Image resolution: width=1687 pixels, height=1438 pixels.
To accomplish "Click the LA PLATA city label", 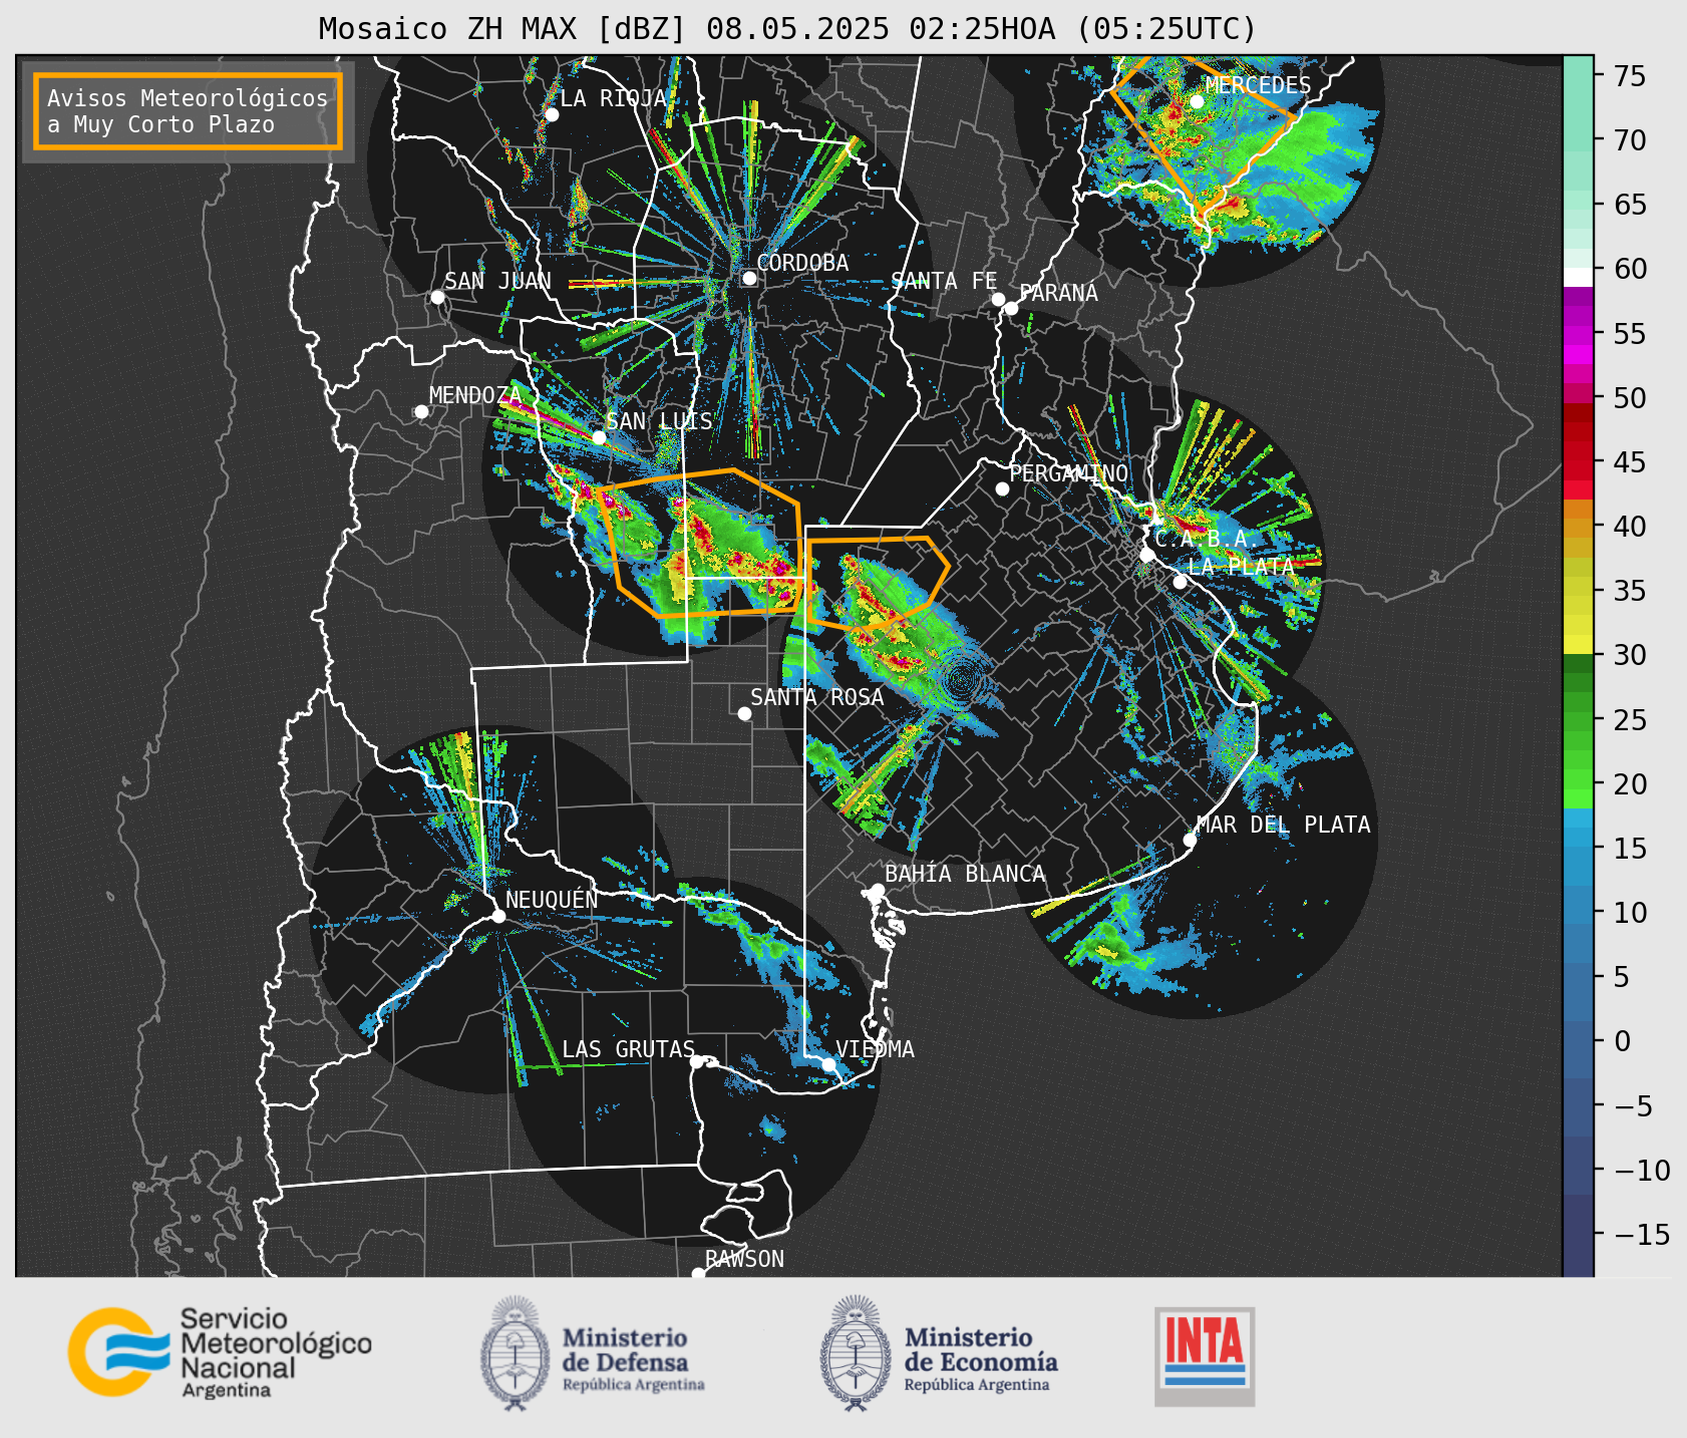I will [x=1240, y=566].
